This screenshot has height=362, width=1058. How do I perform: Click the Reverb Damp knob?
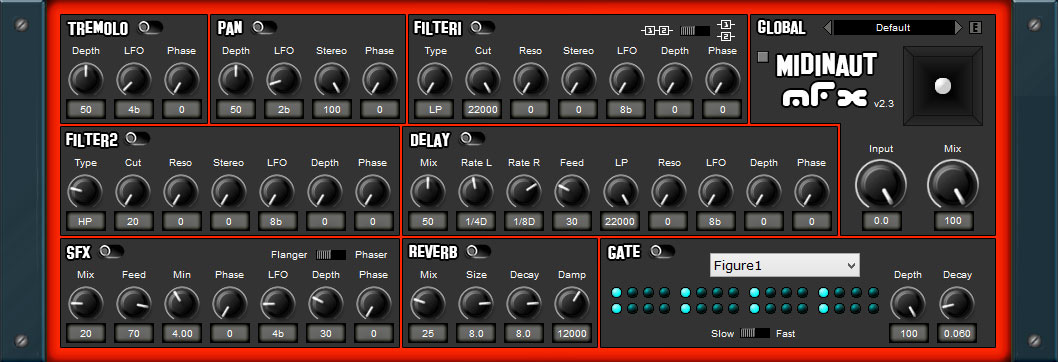point(572,303)
